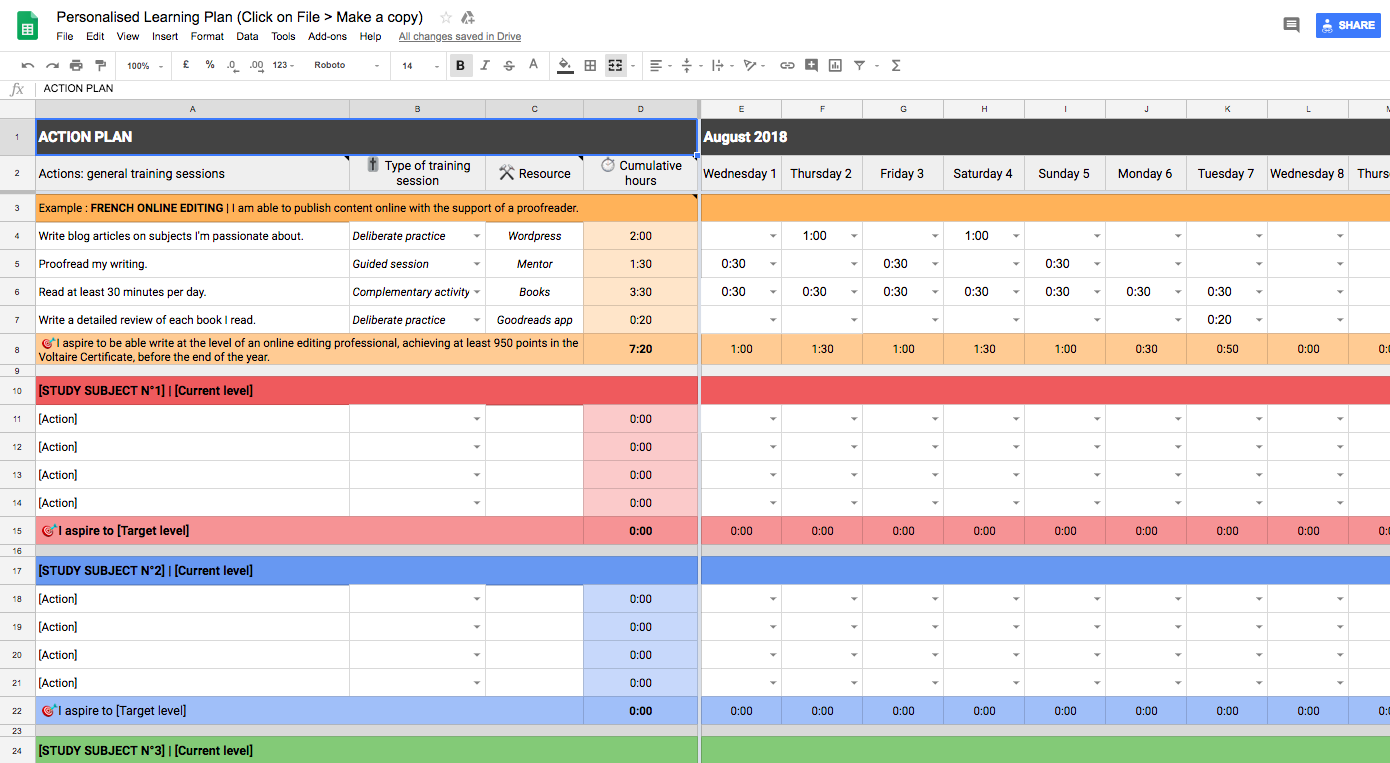This screenshot has width=1390, height=763.
Task: Toggle bold formatting
Action: (x=460, y=65)
